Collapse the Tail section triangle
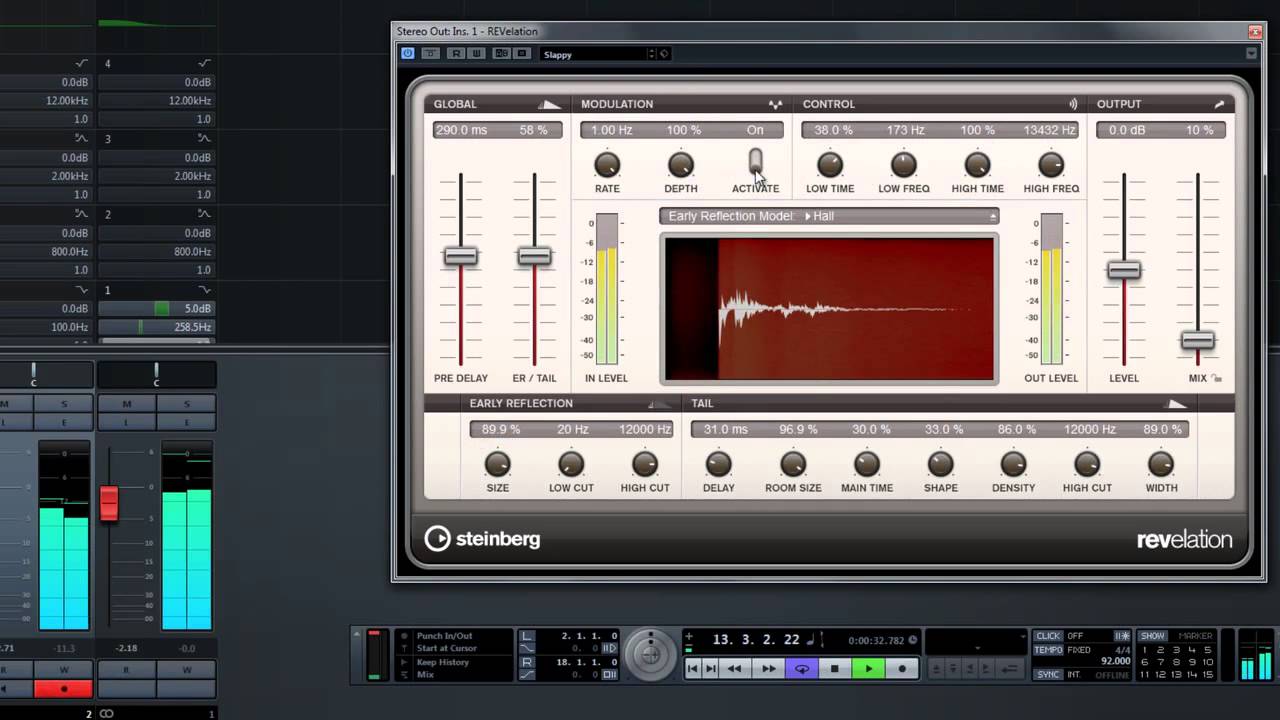Screen dimensions: 1280x720 pyautogui.click(x=1177, y=404)
